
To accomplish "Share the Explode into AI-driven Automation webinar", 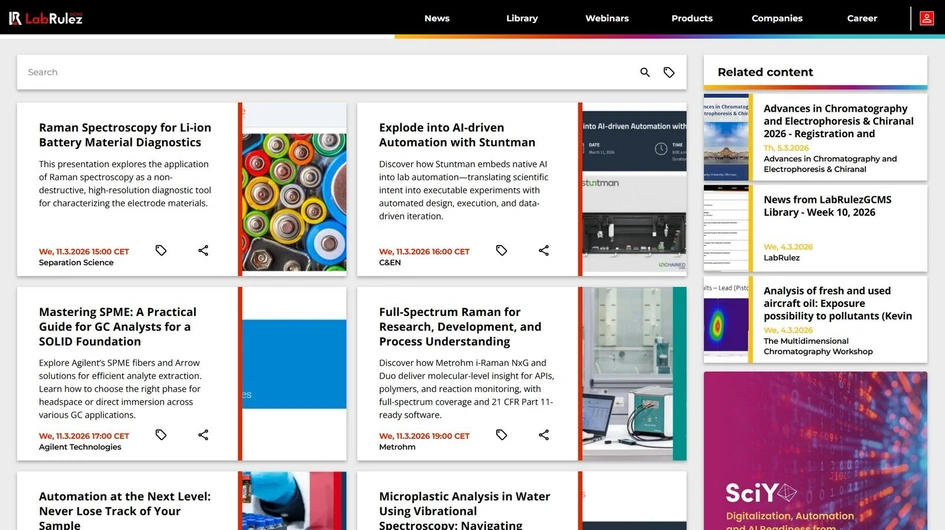I will (x=544, y=250).
